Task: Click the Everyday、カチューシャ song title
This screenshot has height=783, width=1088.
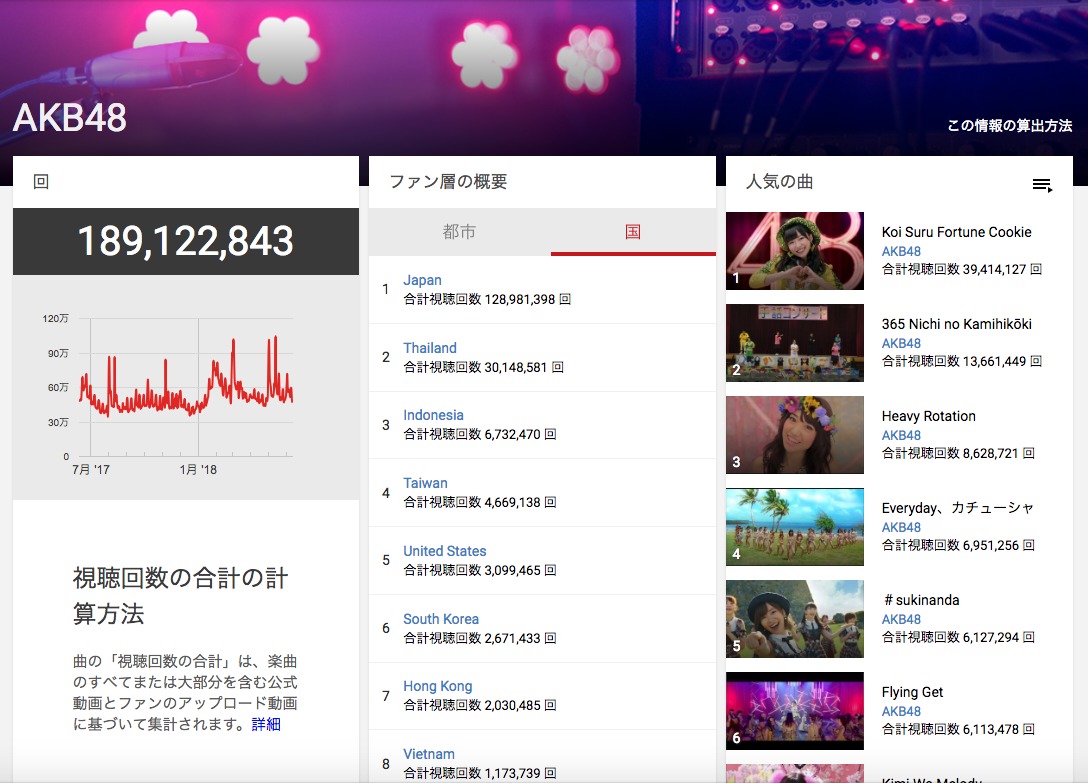Action: [x=958, y=508]
